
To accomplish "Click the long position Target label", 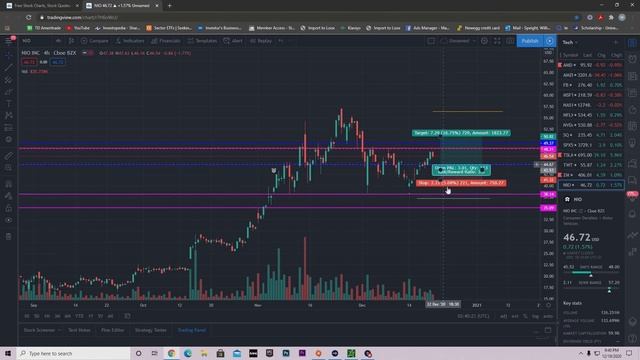I will (461, 133).
